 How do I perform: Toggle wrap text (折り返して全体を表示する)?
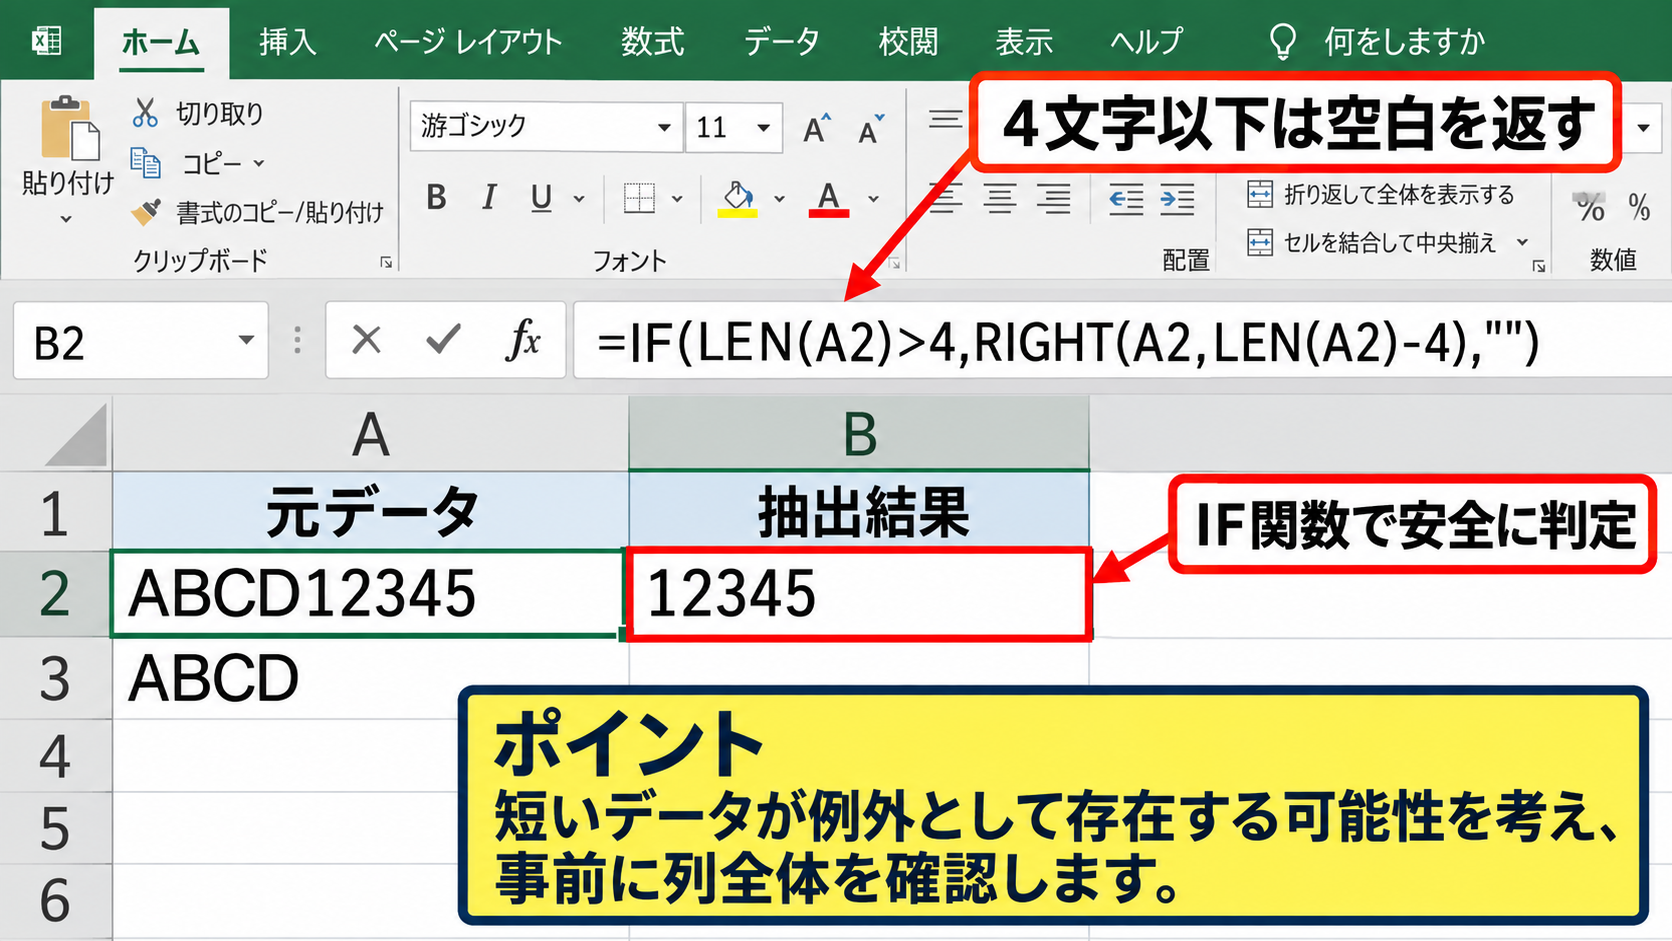1381,194
